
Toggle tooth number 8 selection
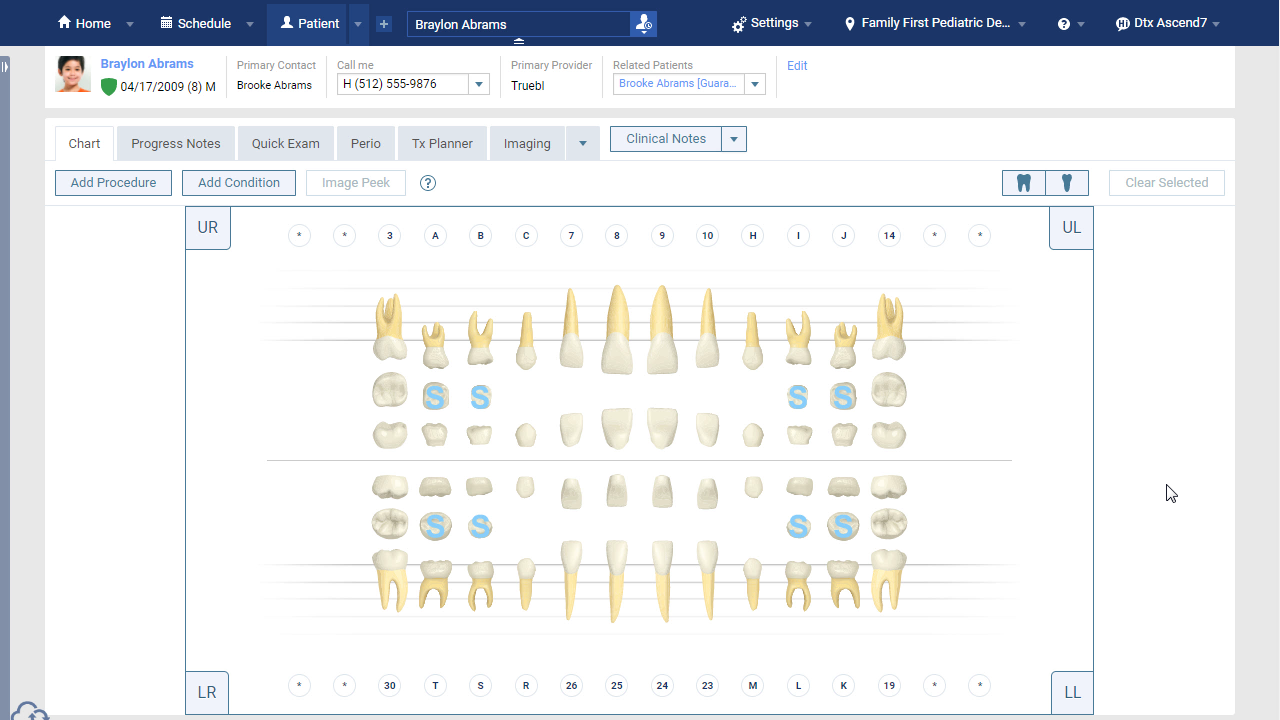(617, 236)
